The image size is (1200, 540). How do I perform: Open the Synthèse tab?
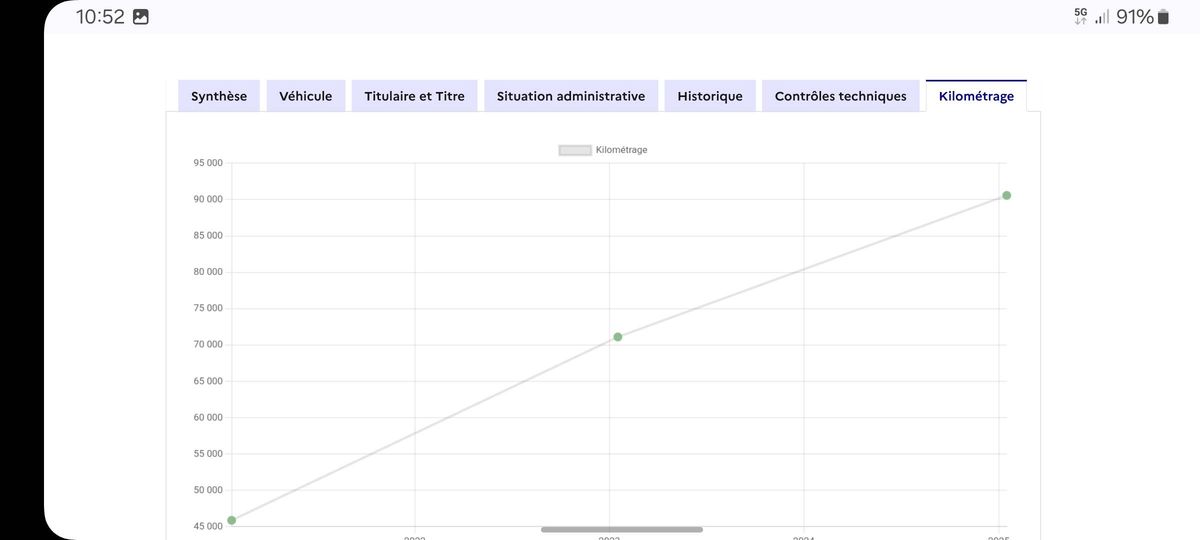219,96
